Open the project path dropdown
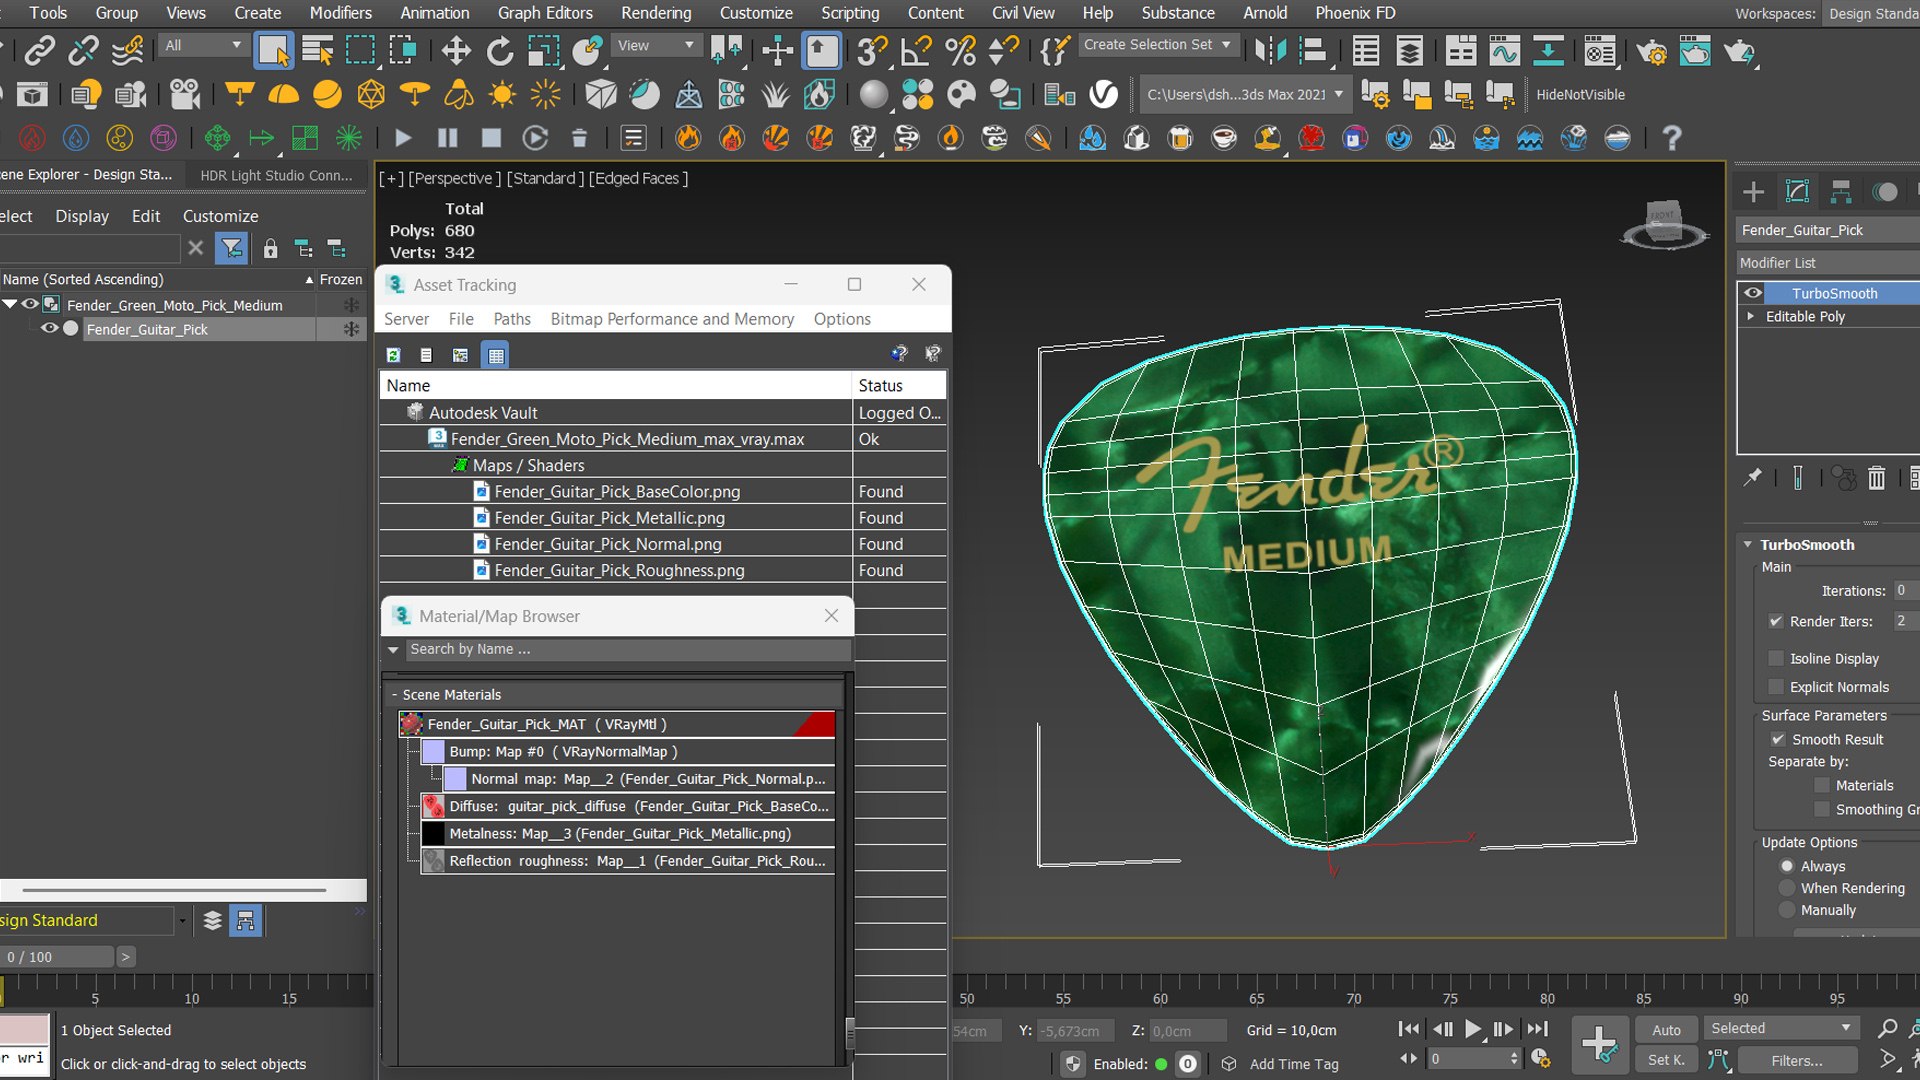This screenshot has height=1080, width=1920. (x=1245, y=95)
